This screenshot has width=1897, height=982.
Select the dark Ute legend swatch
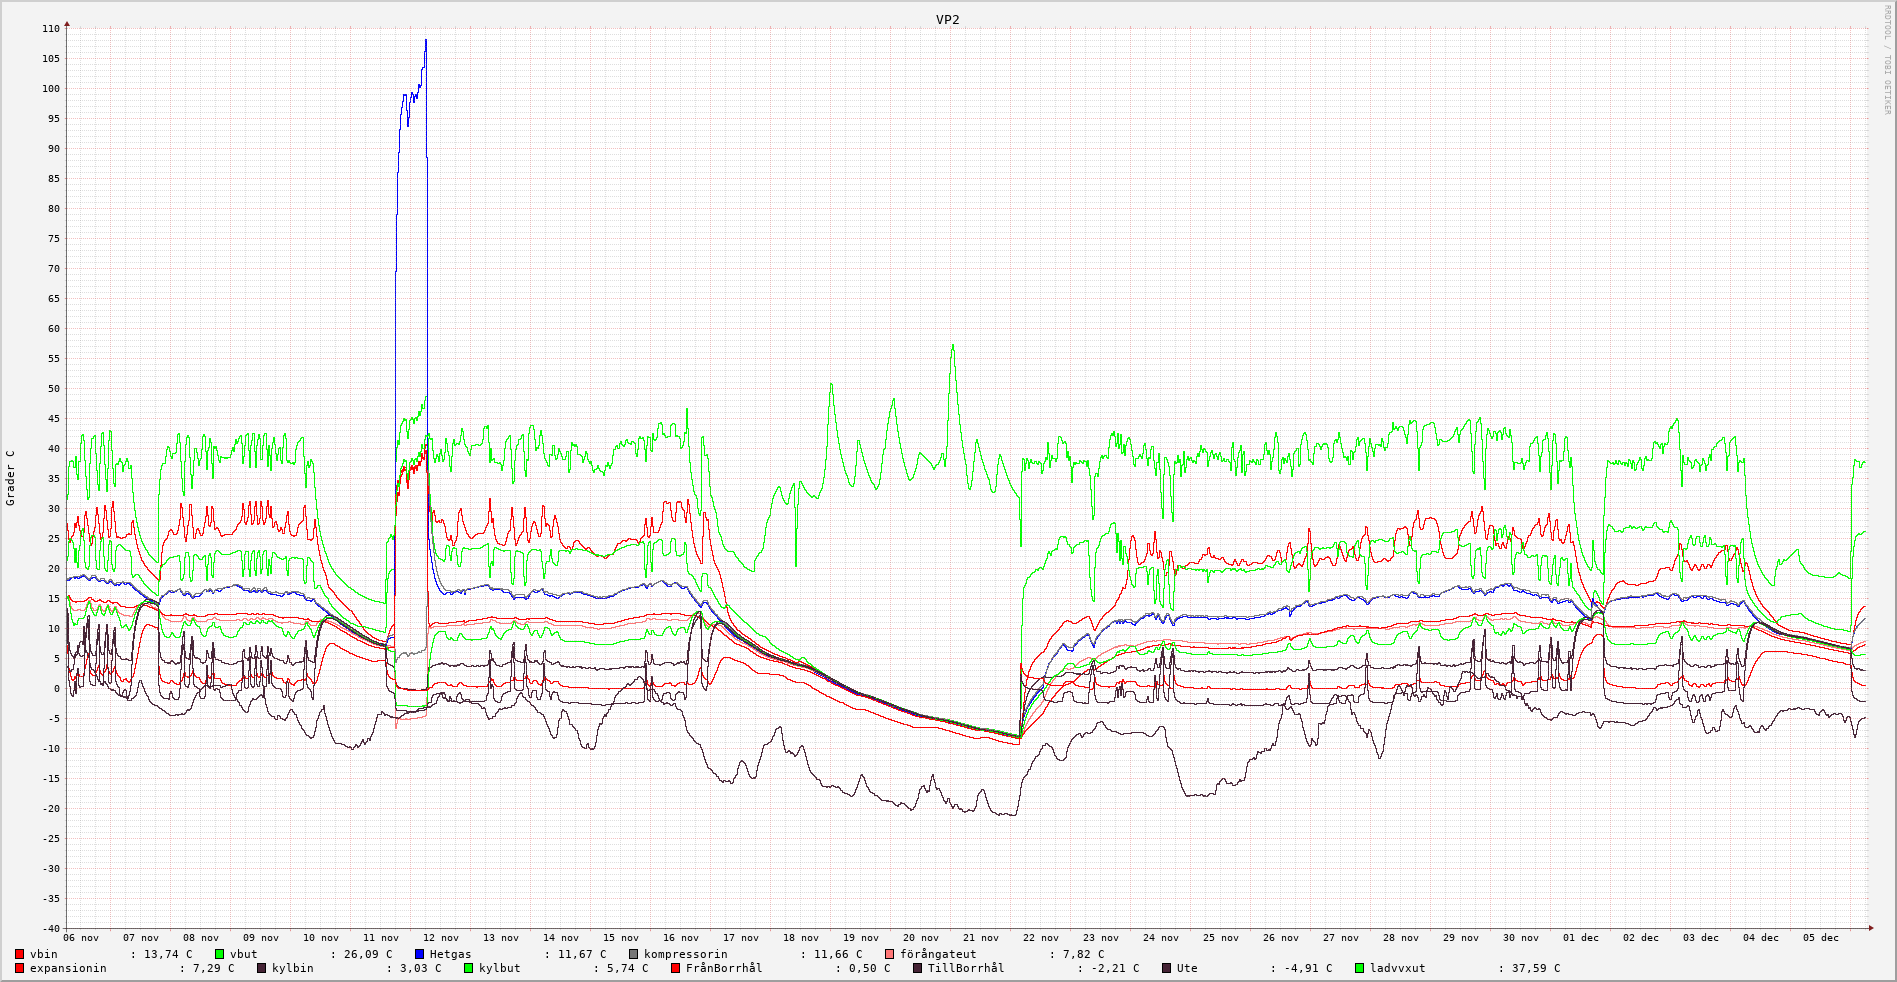[x=1166, y=968]
